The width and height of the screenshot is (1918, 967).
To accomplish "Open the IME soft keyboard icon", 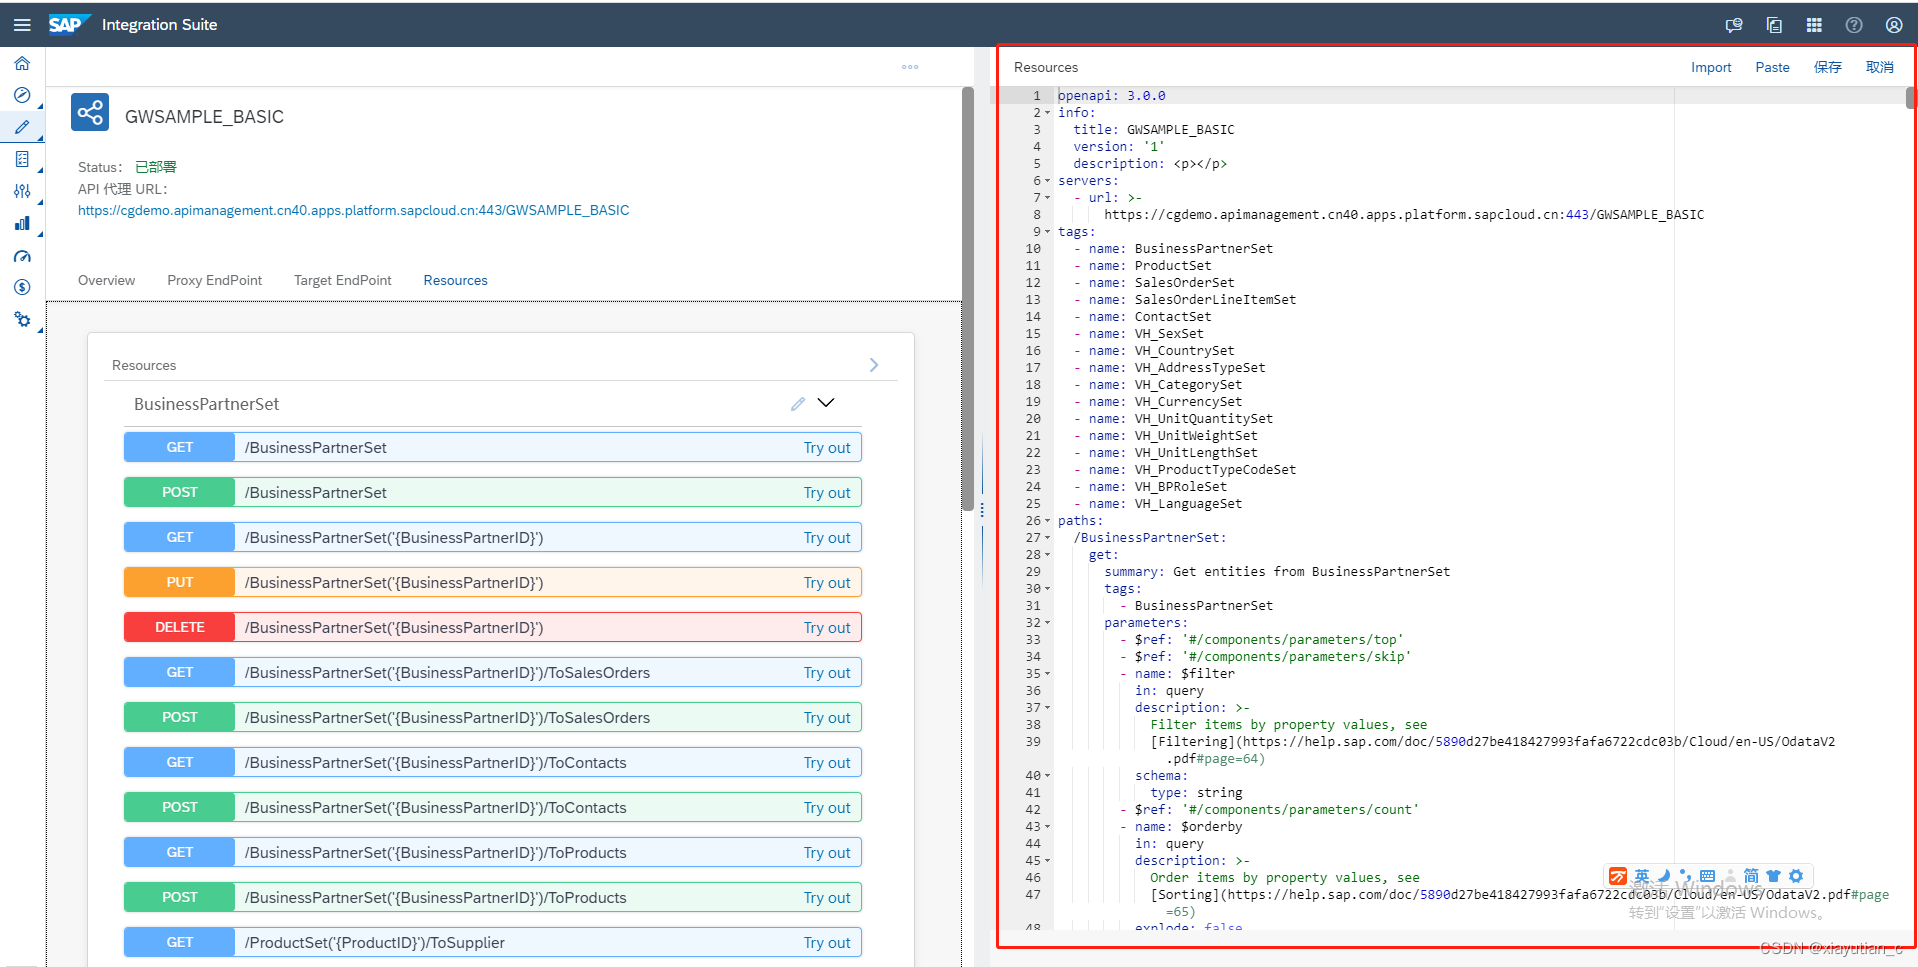I will [x=1707, y=876].
